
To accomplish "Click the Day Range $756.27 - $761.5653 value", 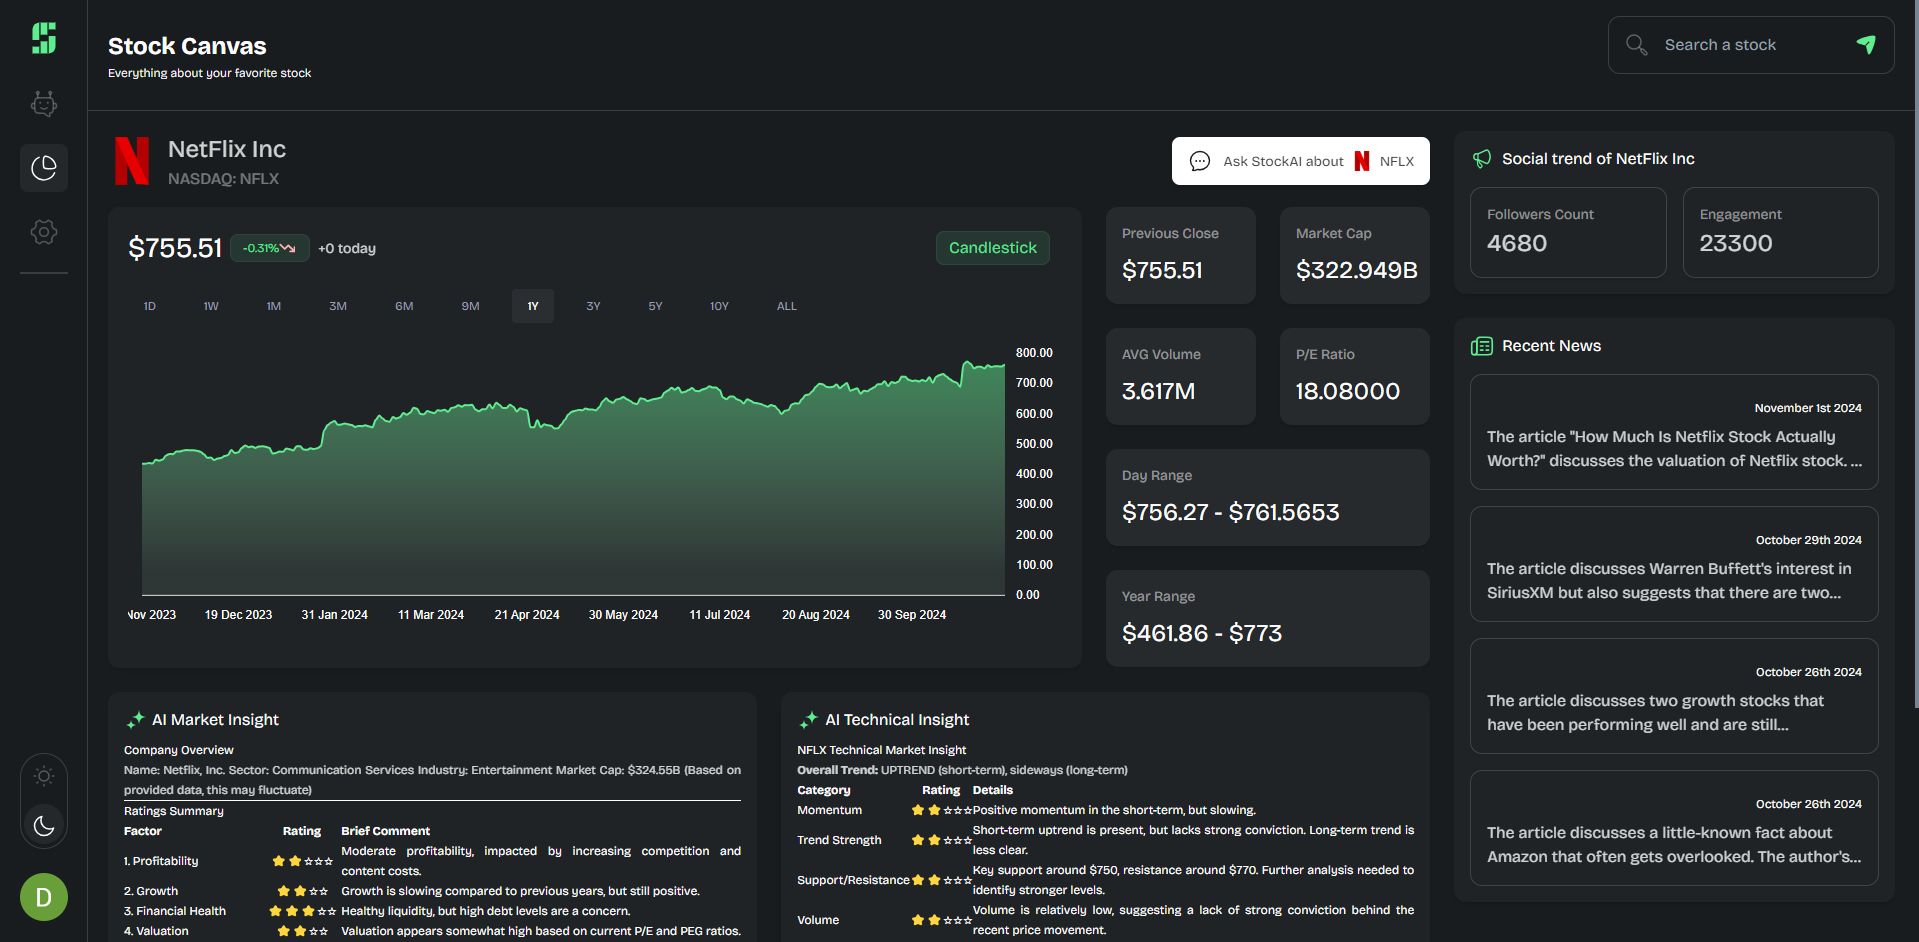I will (x=1230, y=512).
